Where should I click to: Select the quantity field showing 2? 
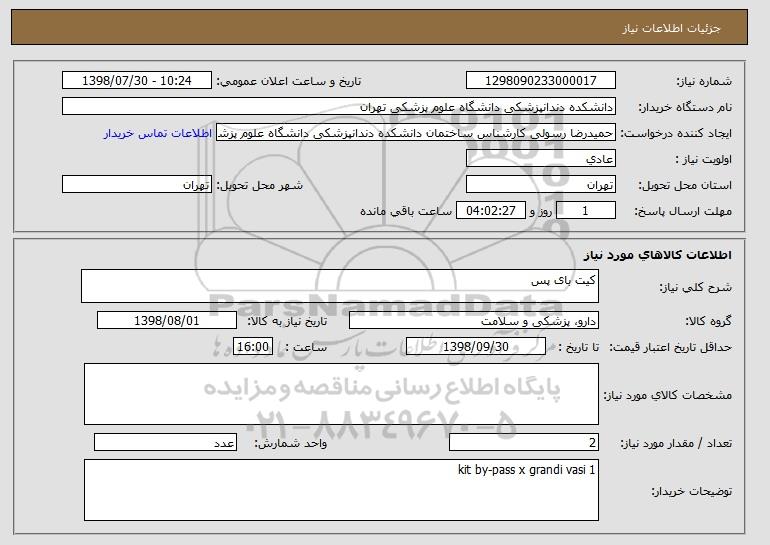[524, 442]
